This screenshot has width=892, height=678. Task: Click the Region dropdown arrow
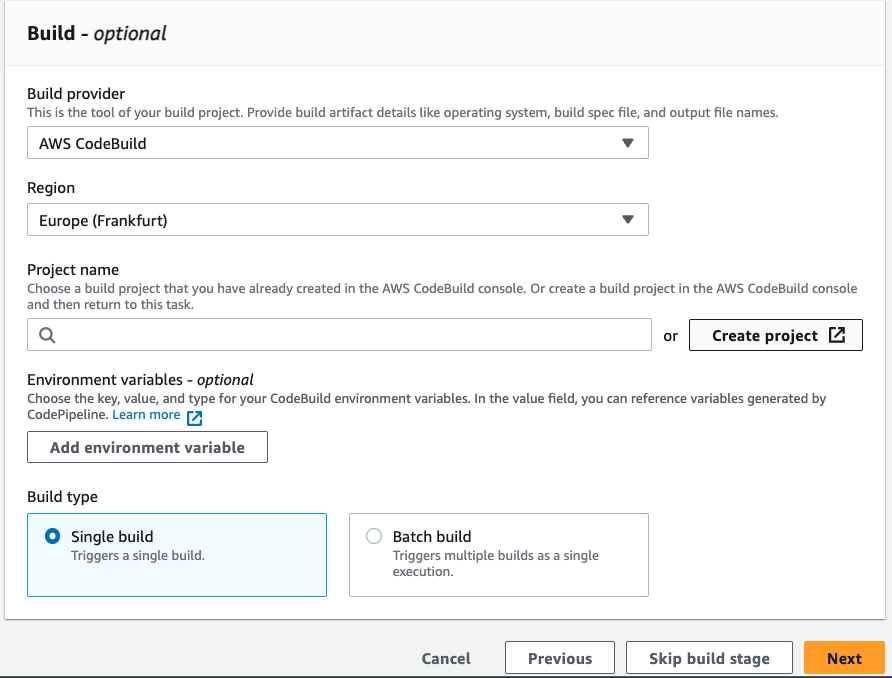(x=627, y=220)
